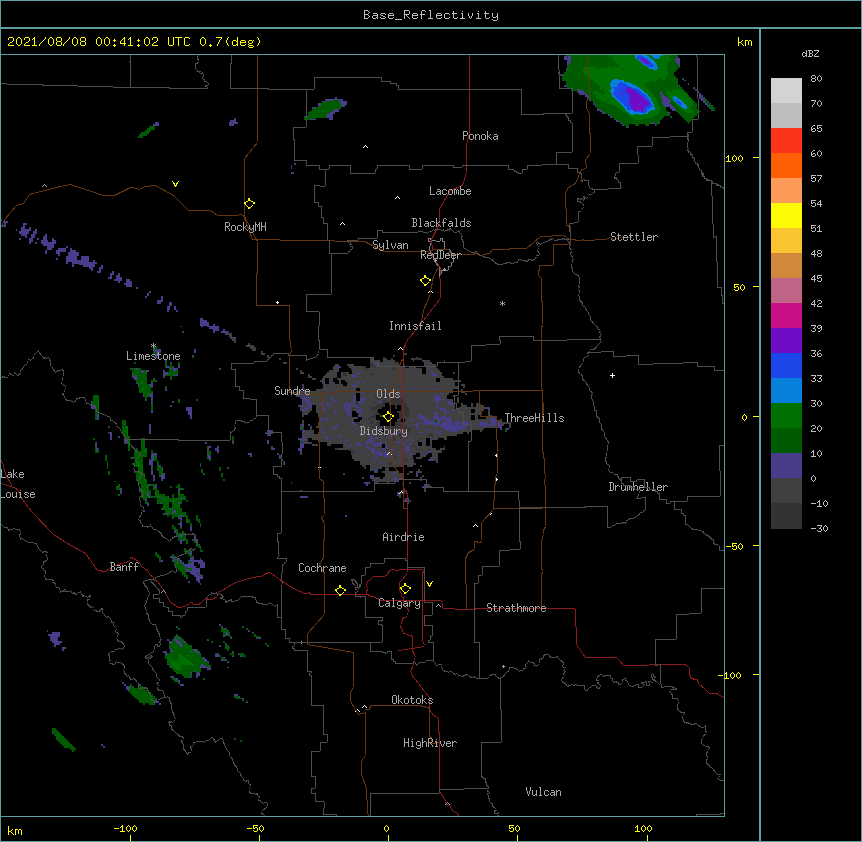The image size is (862, 842).
Task: Click the Blackfalds city label
Action: [441, 223]
